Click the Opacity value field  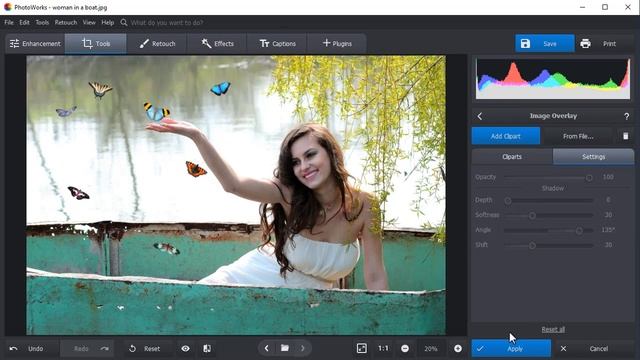click(x=608, y=177)
